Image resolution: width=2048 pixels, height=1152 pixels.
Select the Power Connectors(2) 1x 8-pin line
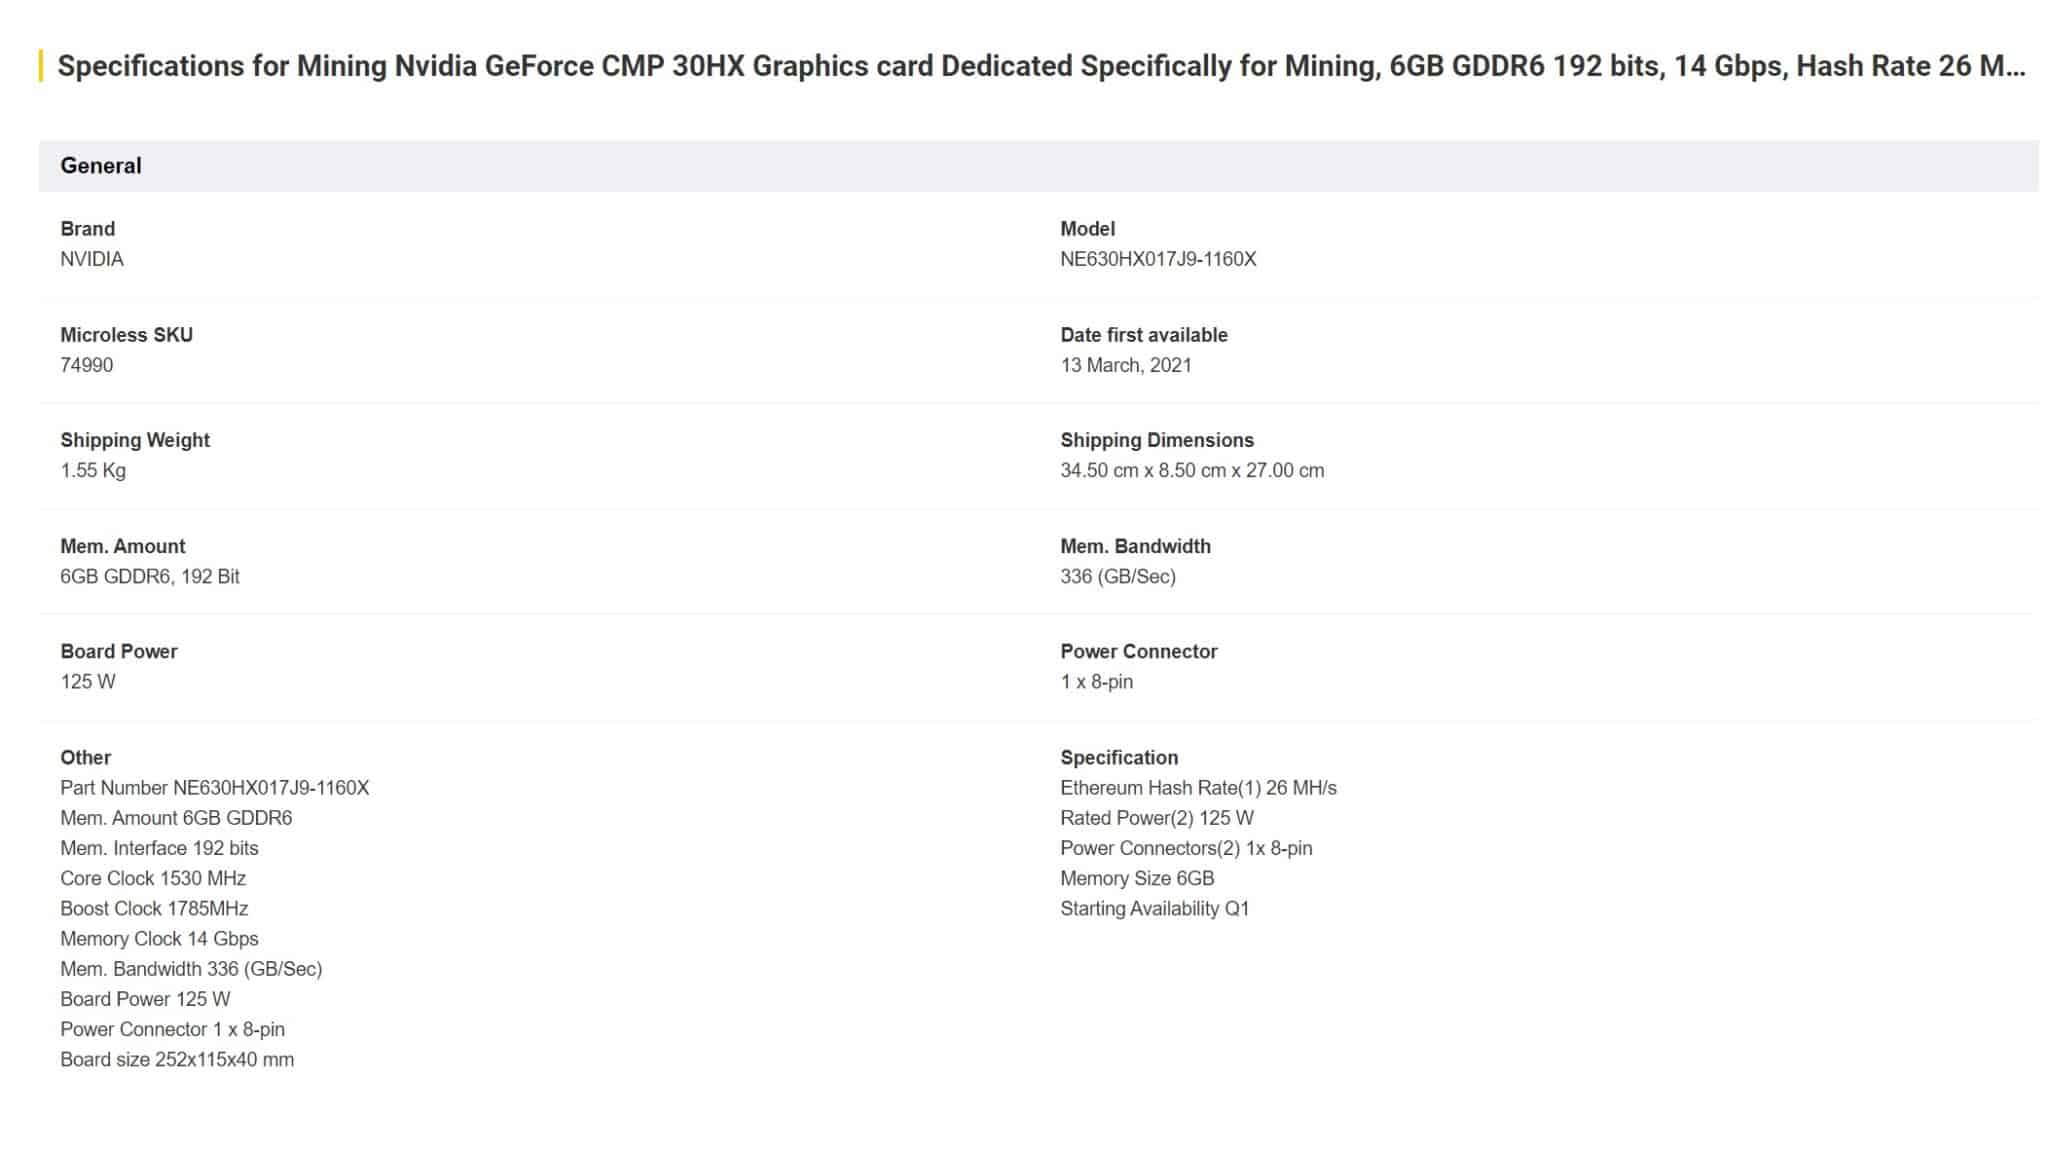coord(1186,848)
